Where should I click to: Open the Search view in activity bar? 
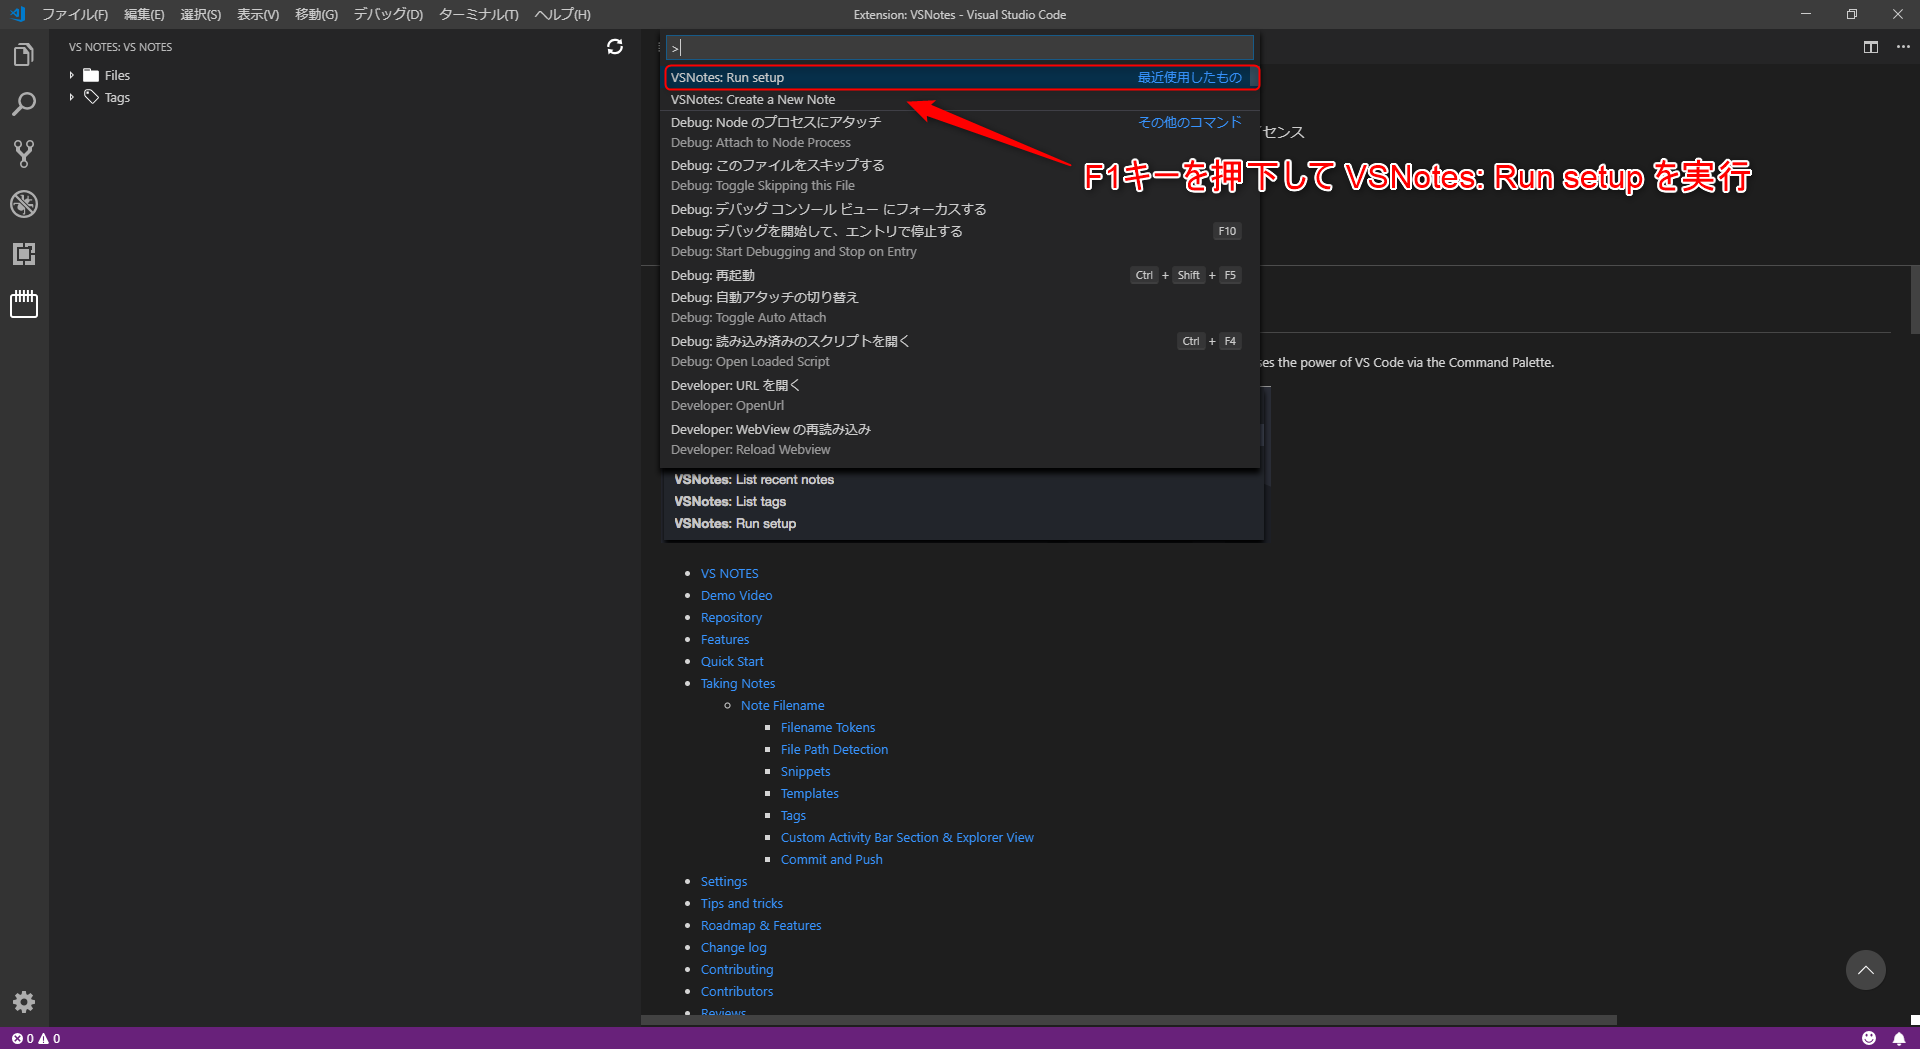click(x=24, y=104)
